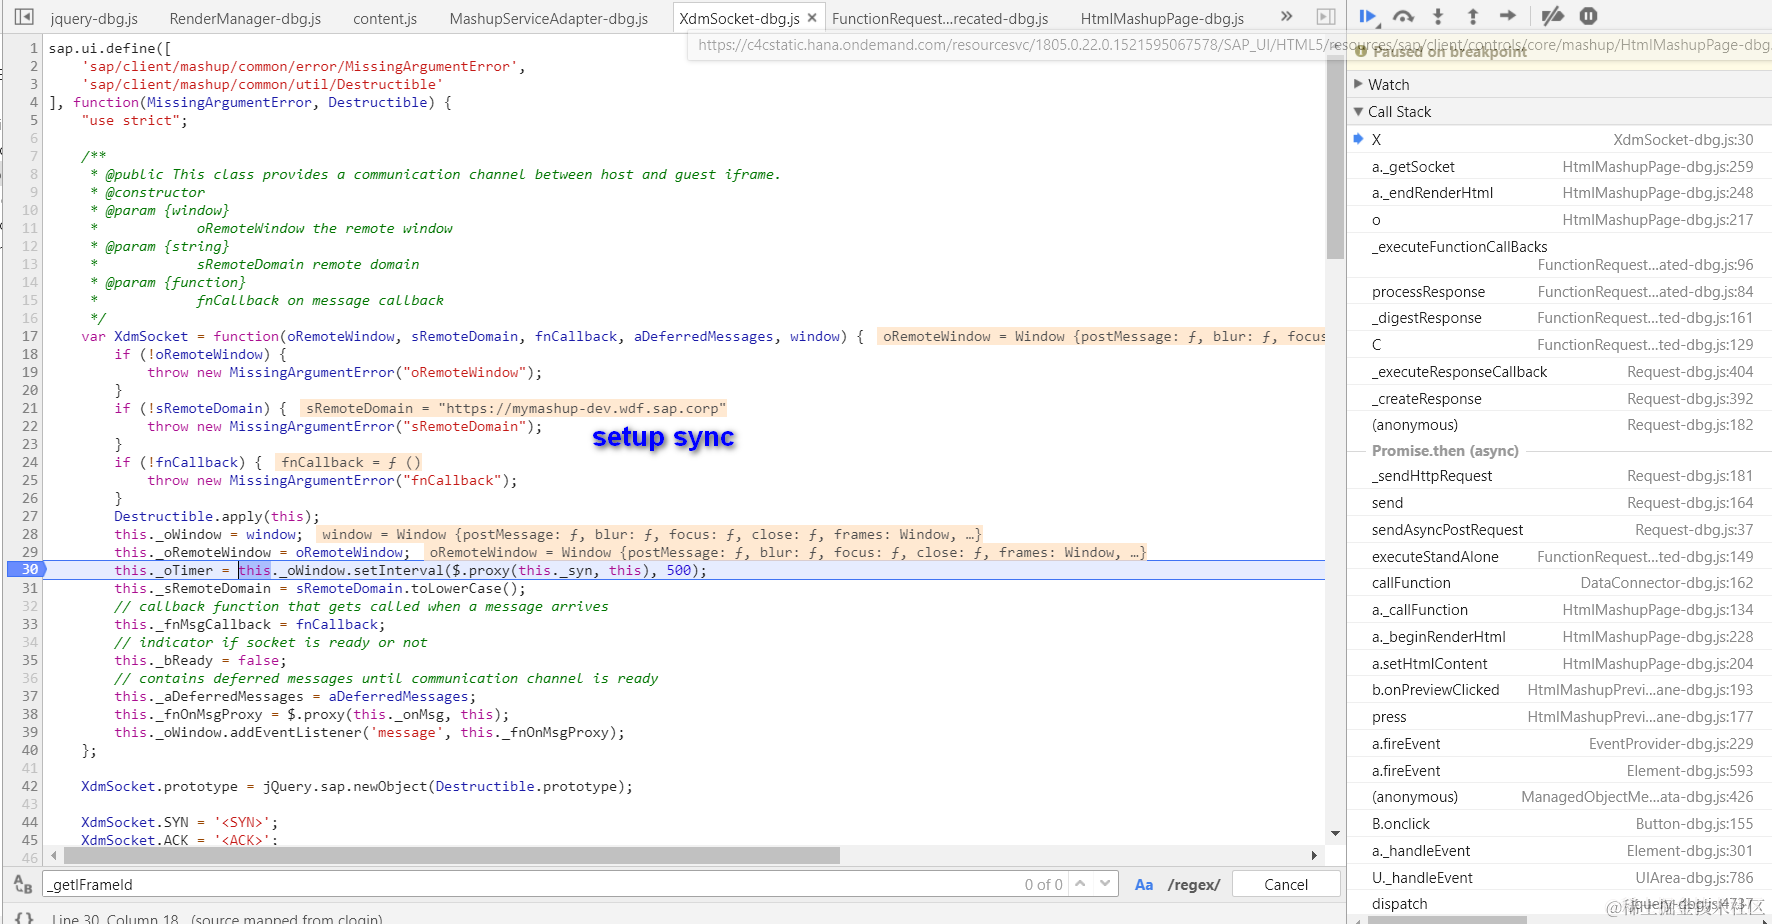This screenshot has width=1772, height=924.
Task: Select the _executeFunctionCallBacks stack frame
Action: pos(1560,256)
